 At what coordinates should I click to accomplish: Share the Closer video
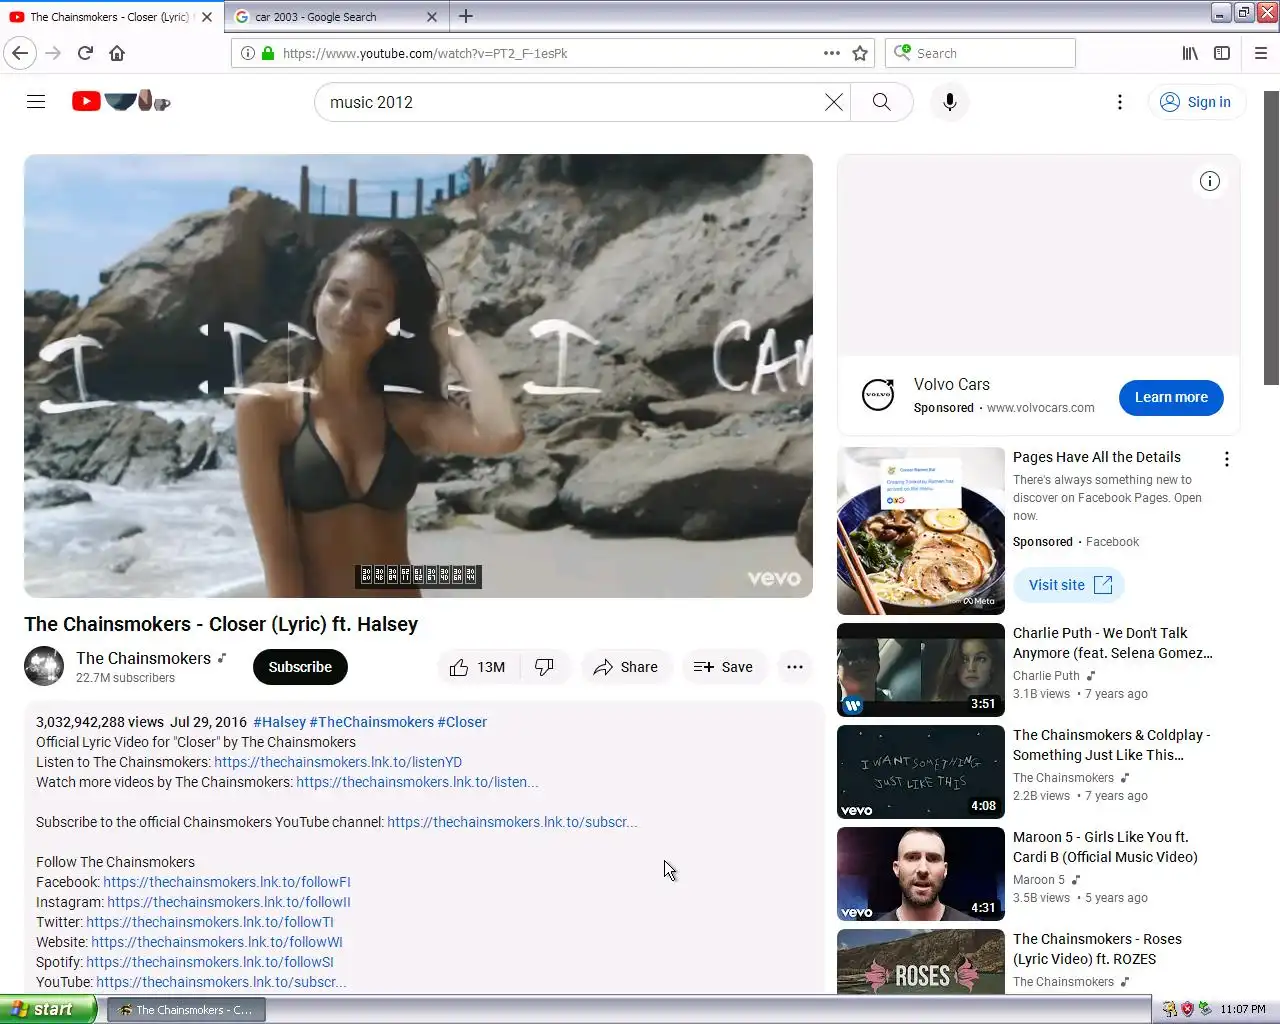[626, 667]
